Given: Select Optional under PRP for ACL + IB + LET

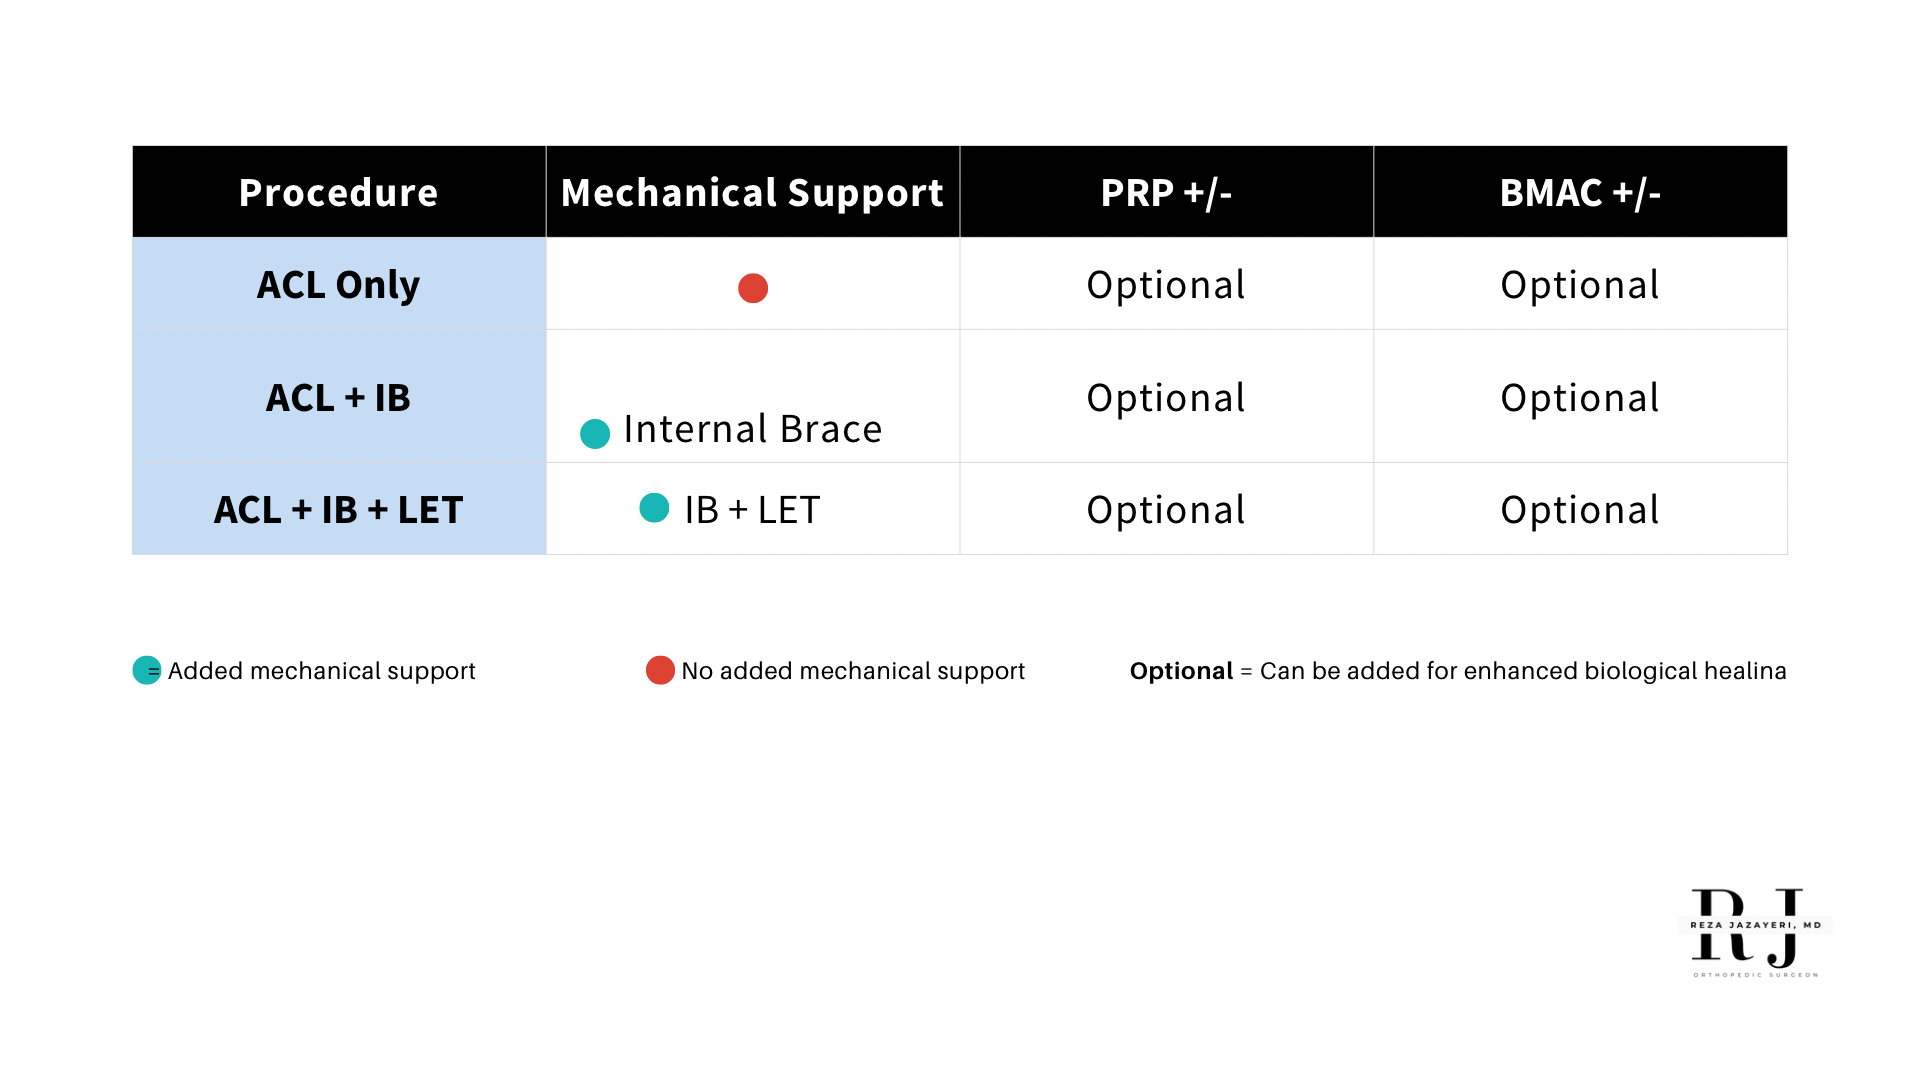Looking at the screenshot, I should (1166, 510).
